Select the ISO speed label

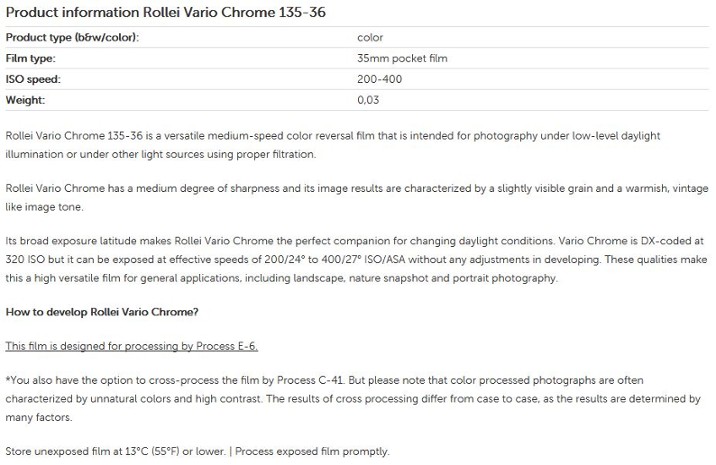tap(33, 79)
